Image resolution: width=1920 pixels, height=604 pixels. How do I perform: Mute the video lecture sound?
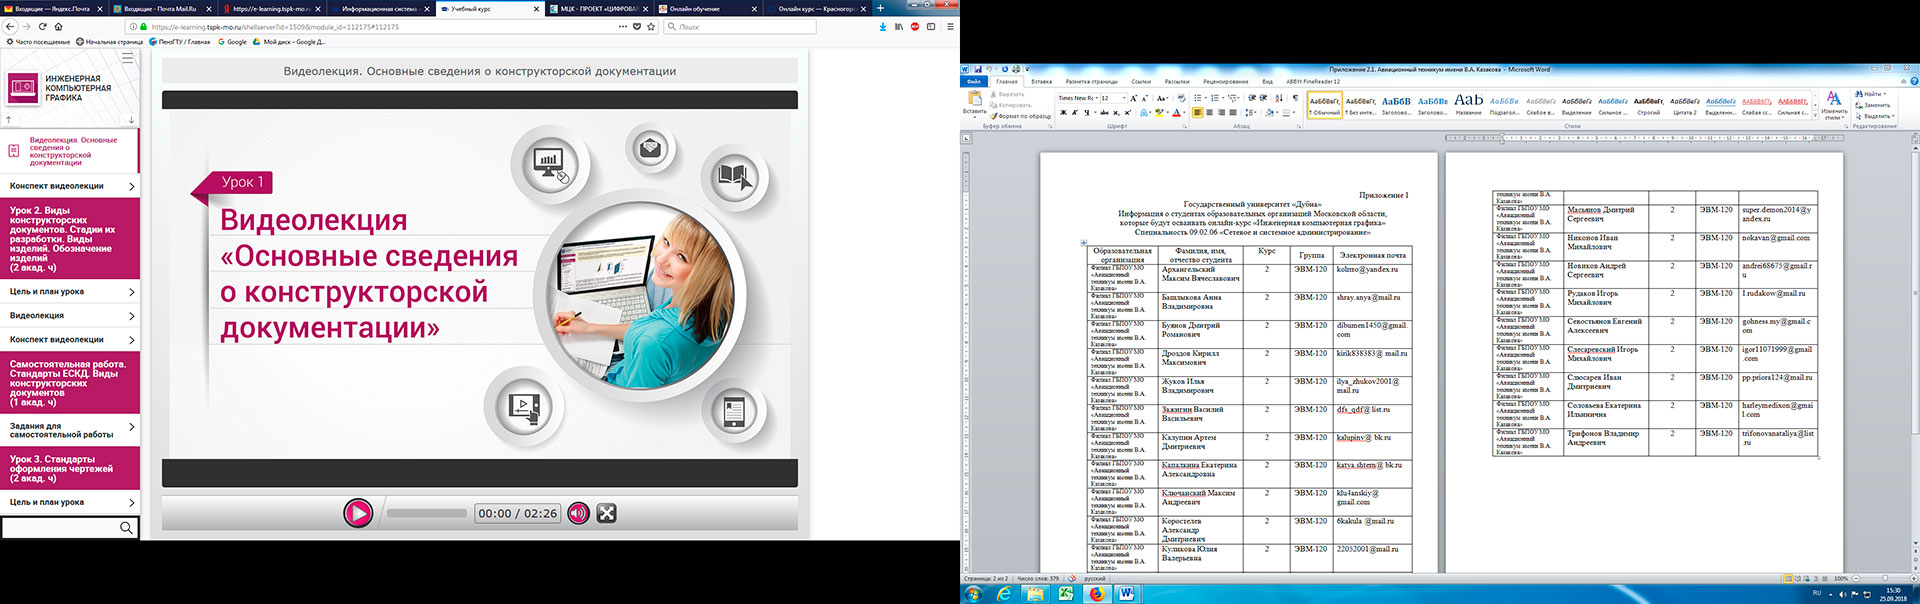point(578,513)
